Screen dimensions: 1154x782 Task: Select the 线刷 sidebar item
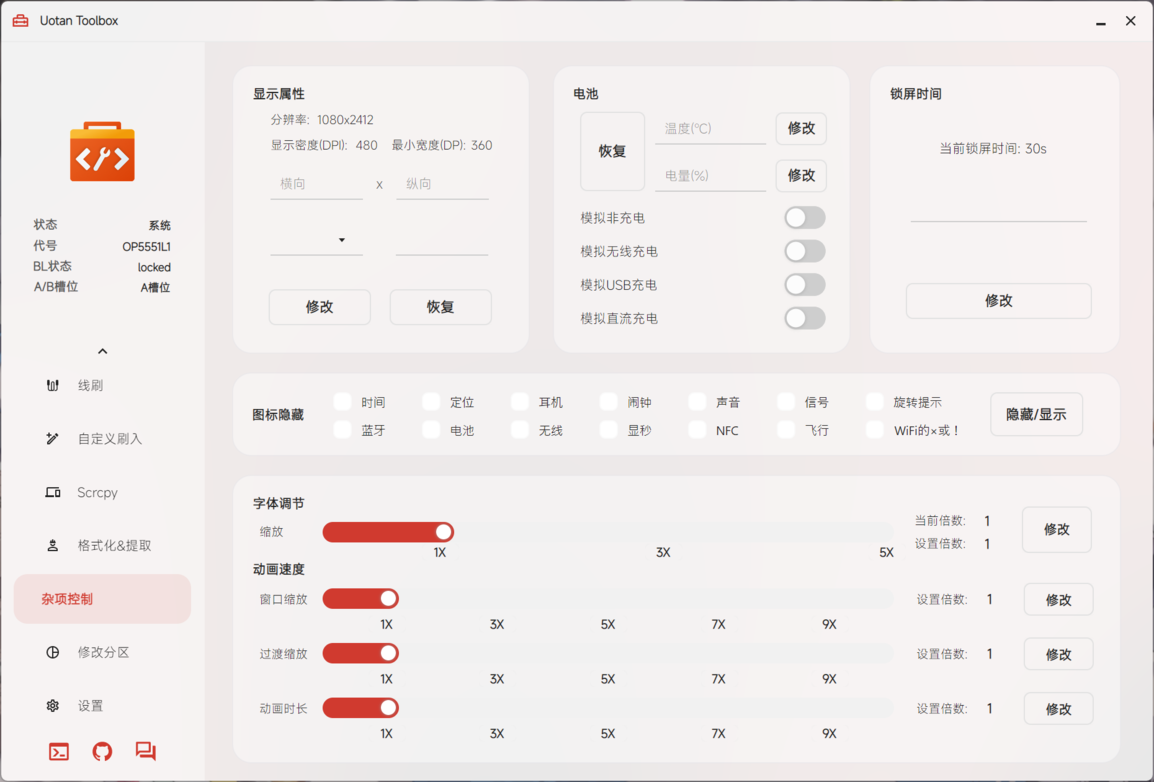pyautogui.click(x=89, y=385)
